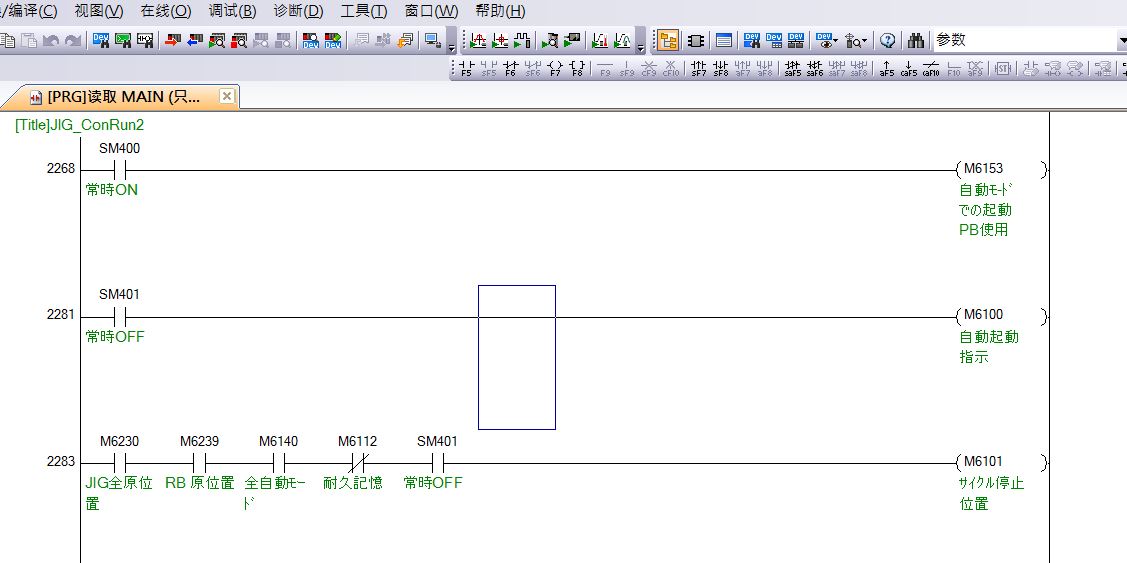This screenshot has height=563, width=1127.
Task: Select the SM400 contact on rung 2268
Action: coord(119,170)
